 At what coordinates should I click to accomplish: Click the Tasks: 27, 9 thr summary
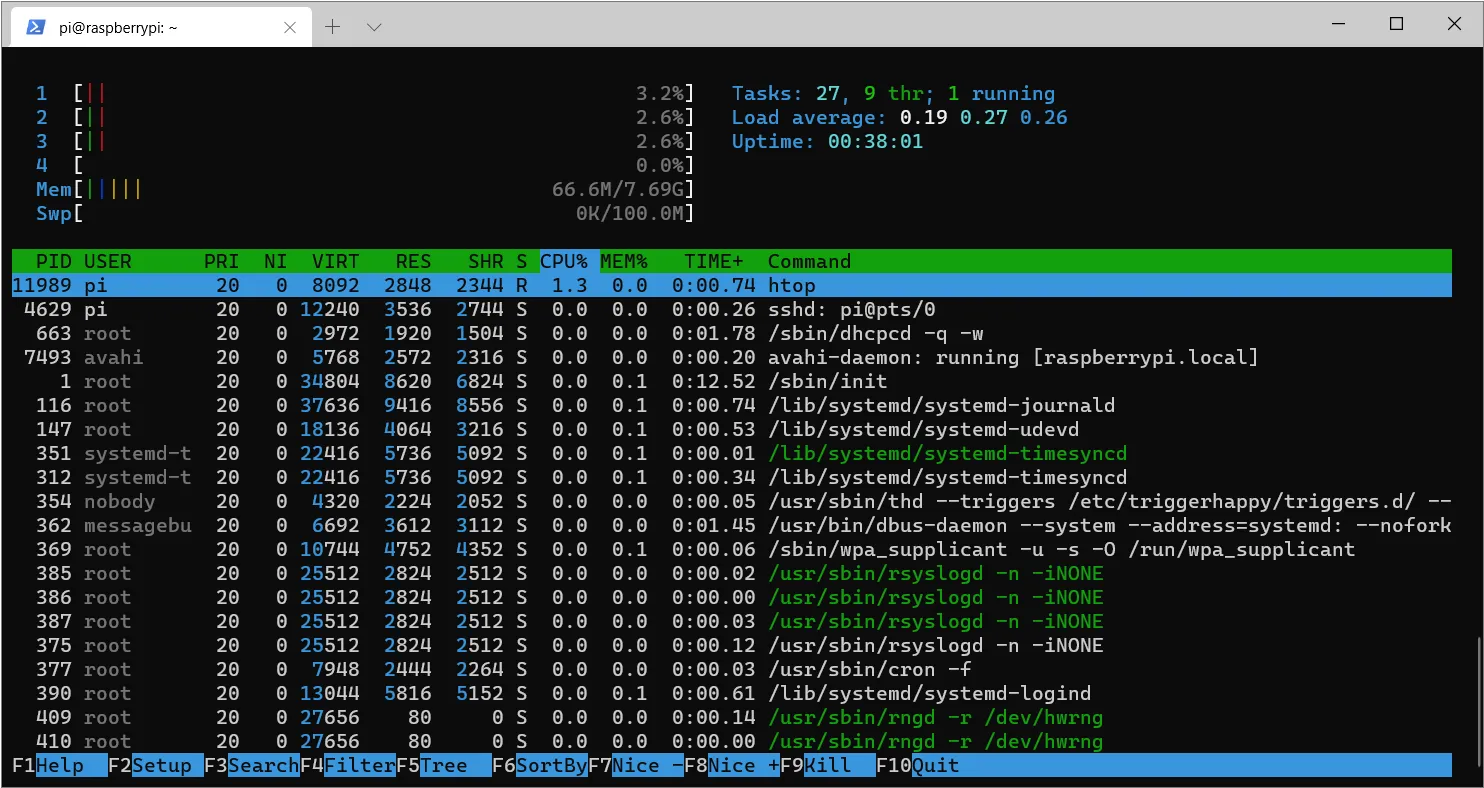pos(893,93)
